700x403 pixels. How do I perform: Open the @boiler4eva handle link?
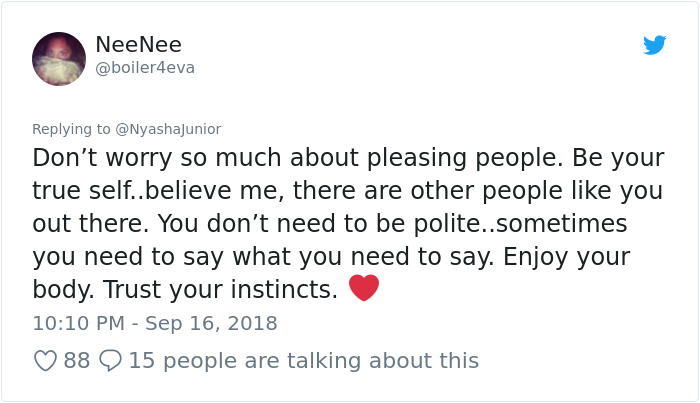point(144,68)
